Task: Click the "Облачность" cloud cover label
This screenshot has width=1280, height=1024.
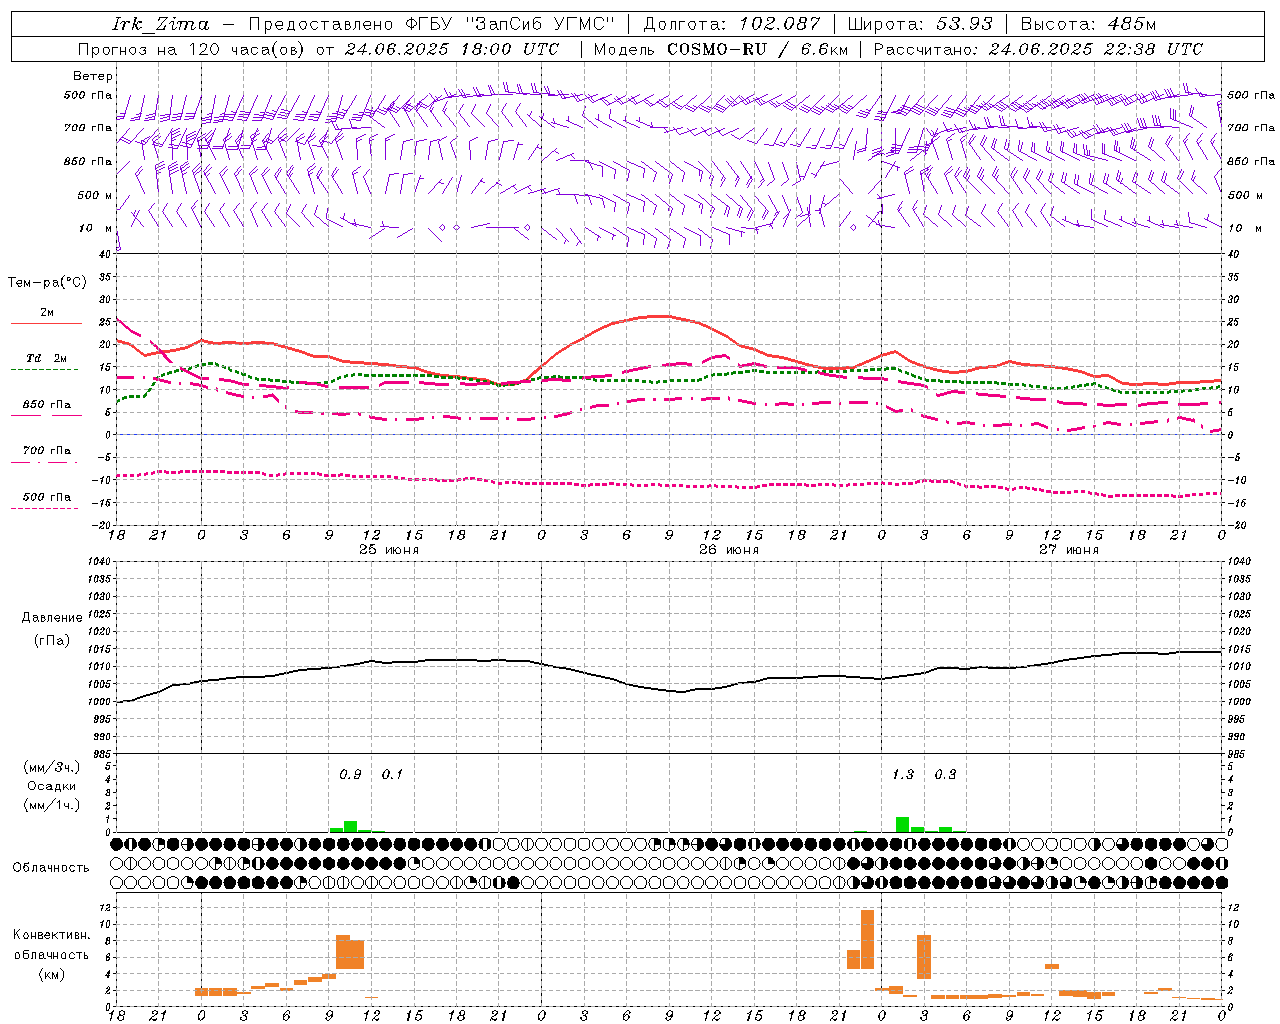Action: [x=51, y=867]
